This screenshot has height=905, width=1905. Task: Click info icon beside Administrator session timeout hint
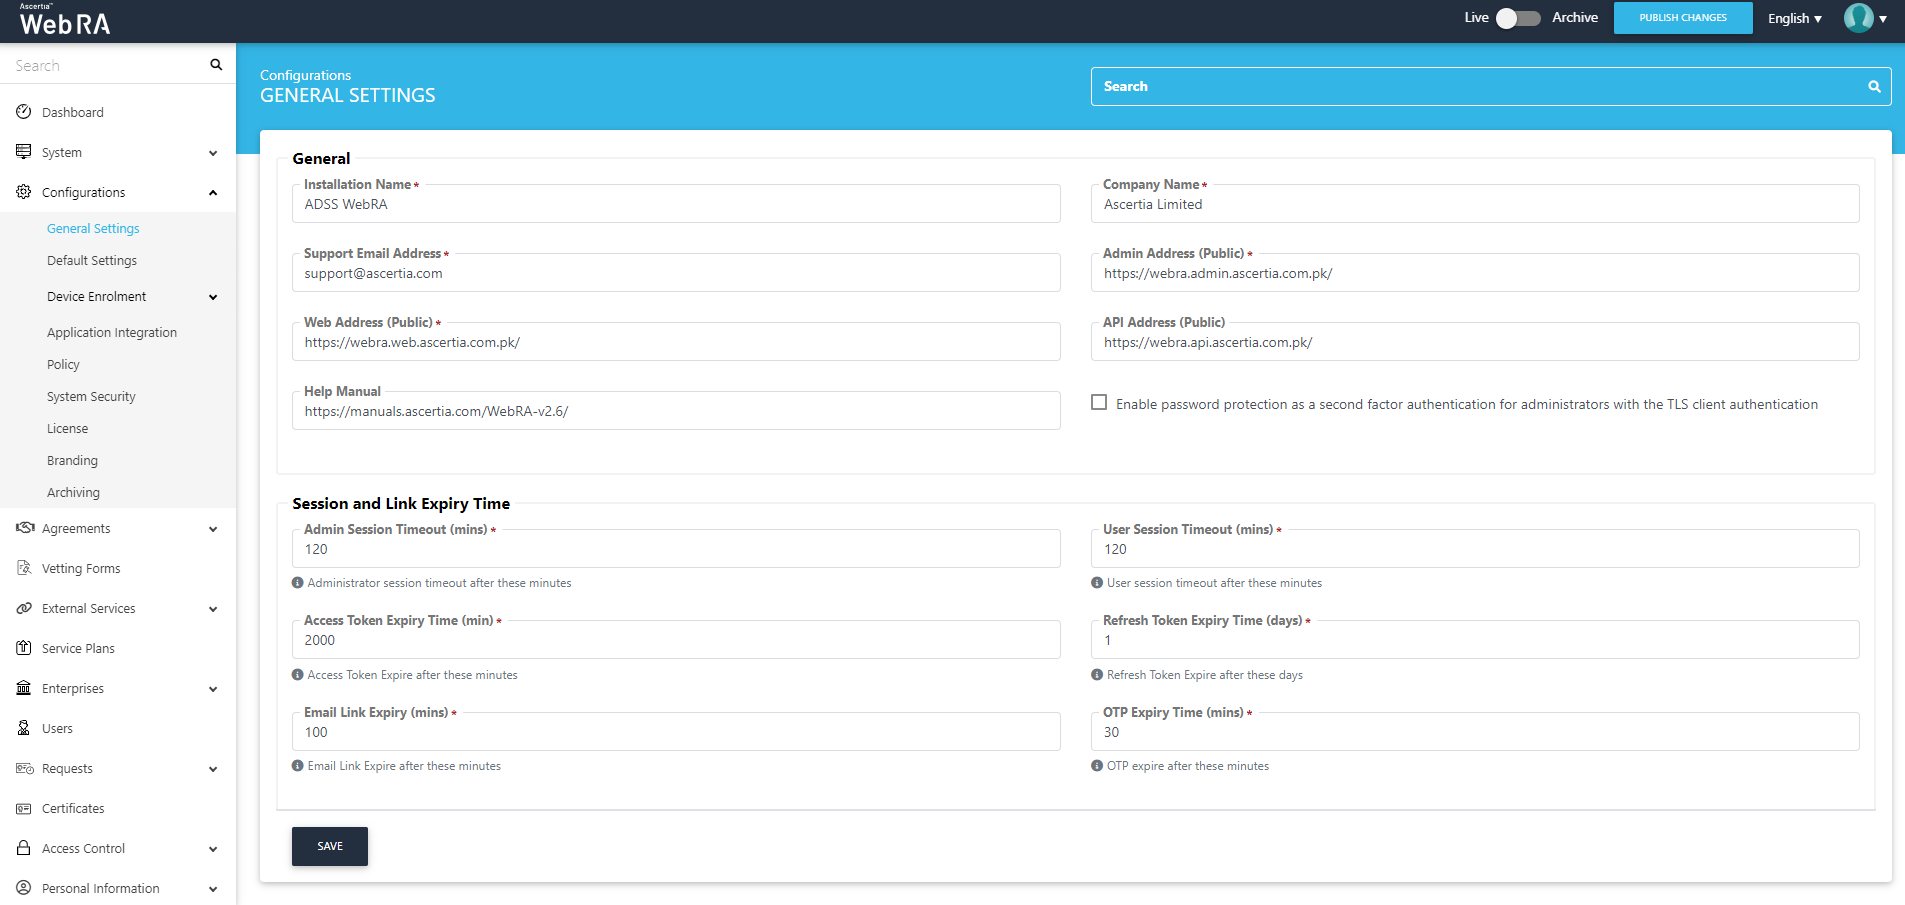click(x=298, y=583)
